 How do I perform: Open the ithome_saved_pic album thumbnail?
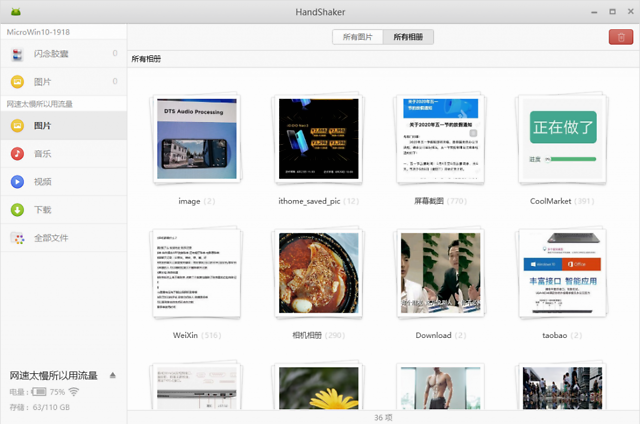(319, 139)
